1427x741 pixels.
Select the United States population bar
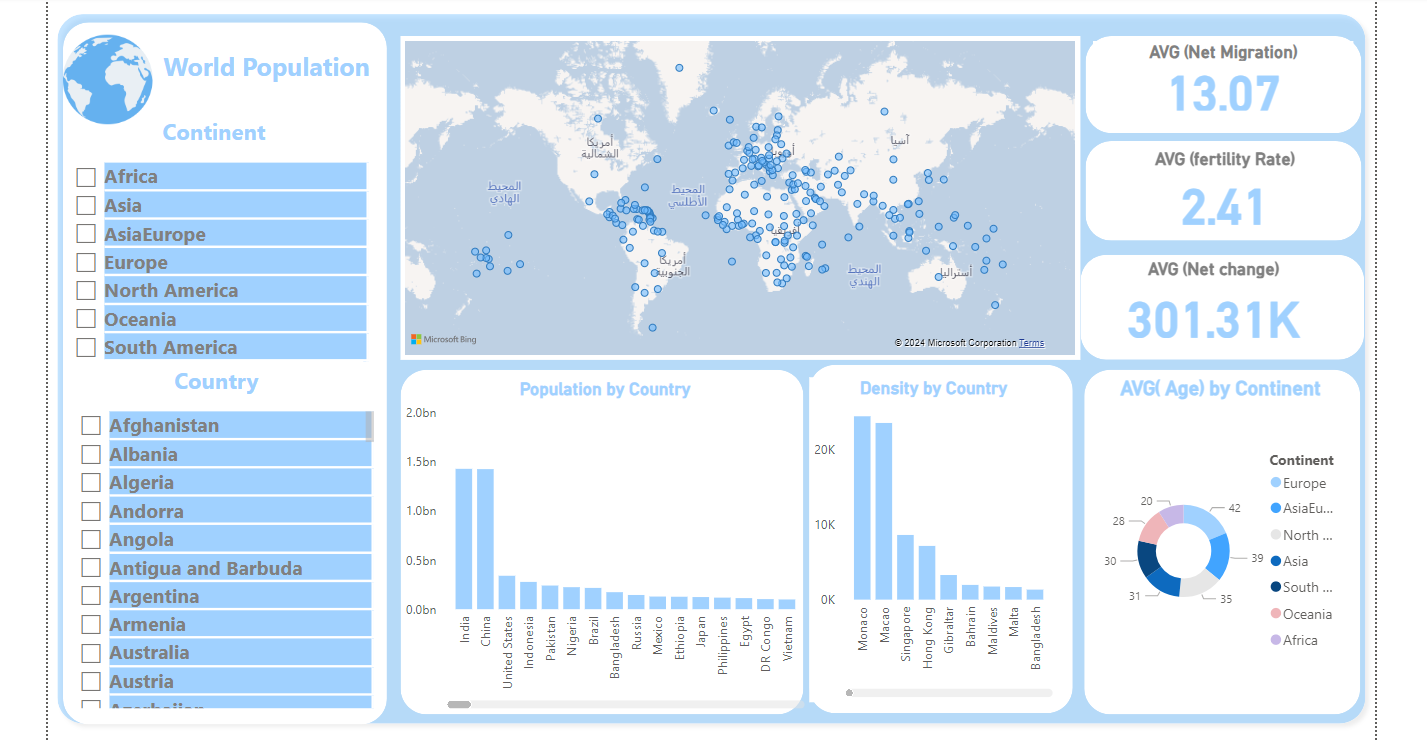(507, 592)
